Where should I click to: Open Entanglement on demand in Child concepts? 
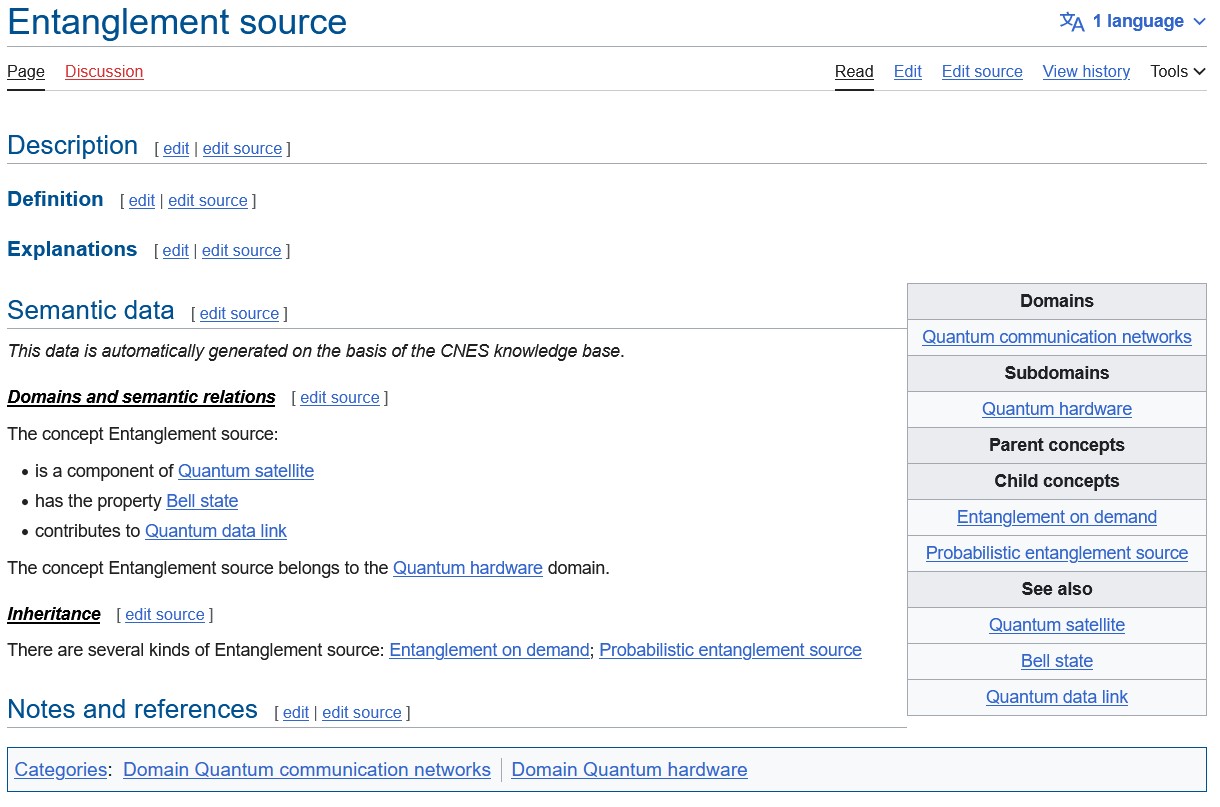coord(1056,517)
